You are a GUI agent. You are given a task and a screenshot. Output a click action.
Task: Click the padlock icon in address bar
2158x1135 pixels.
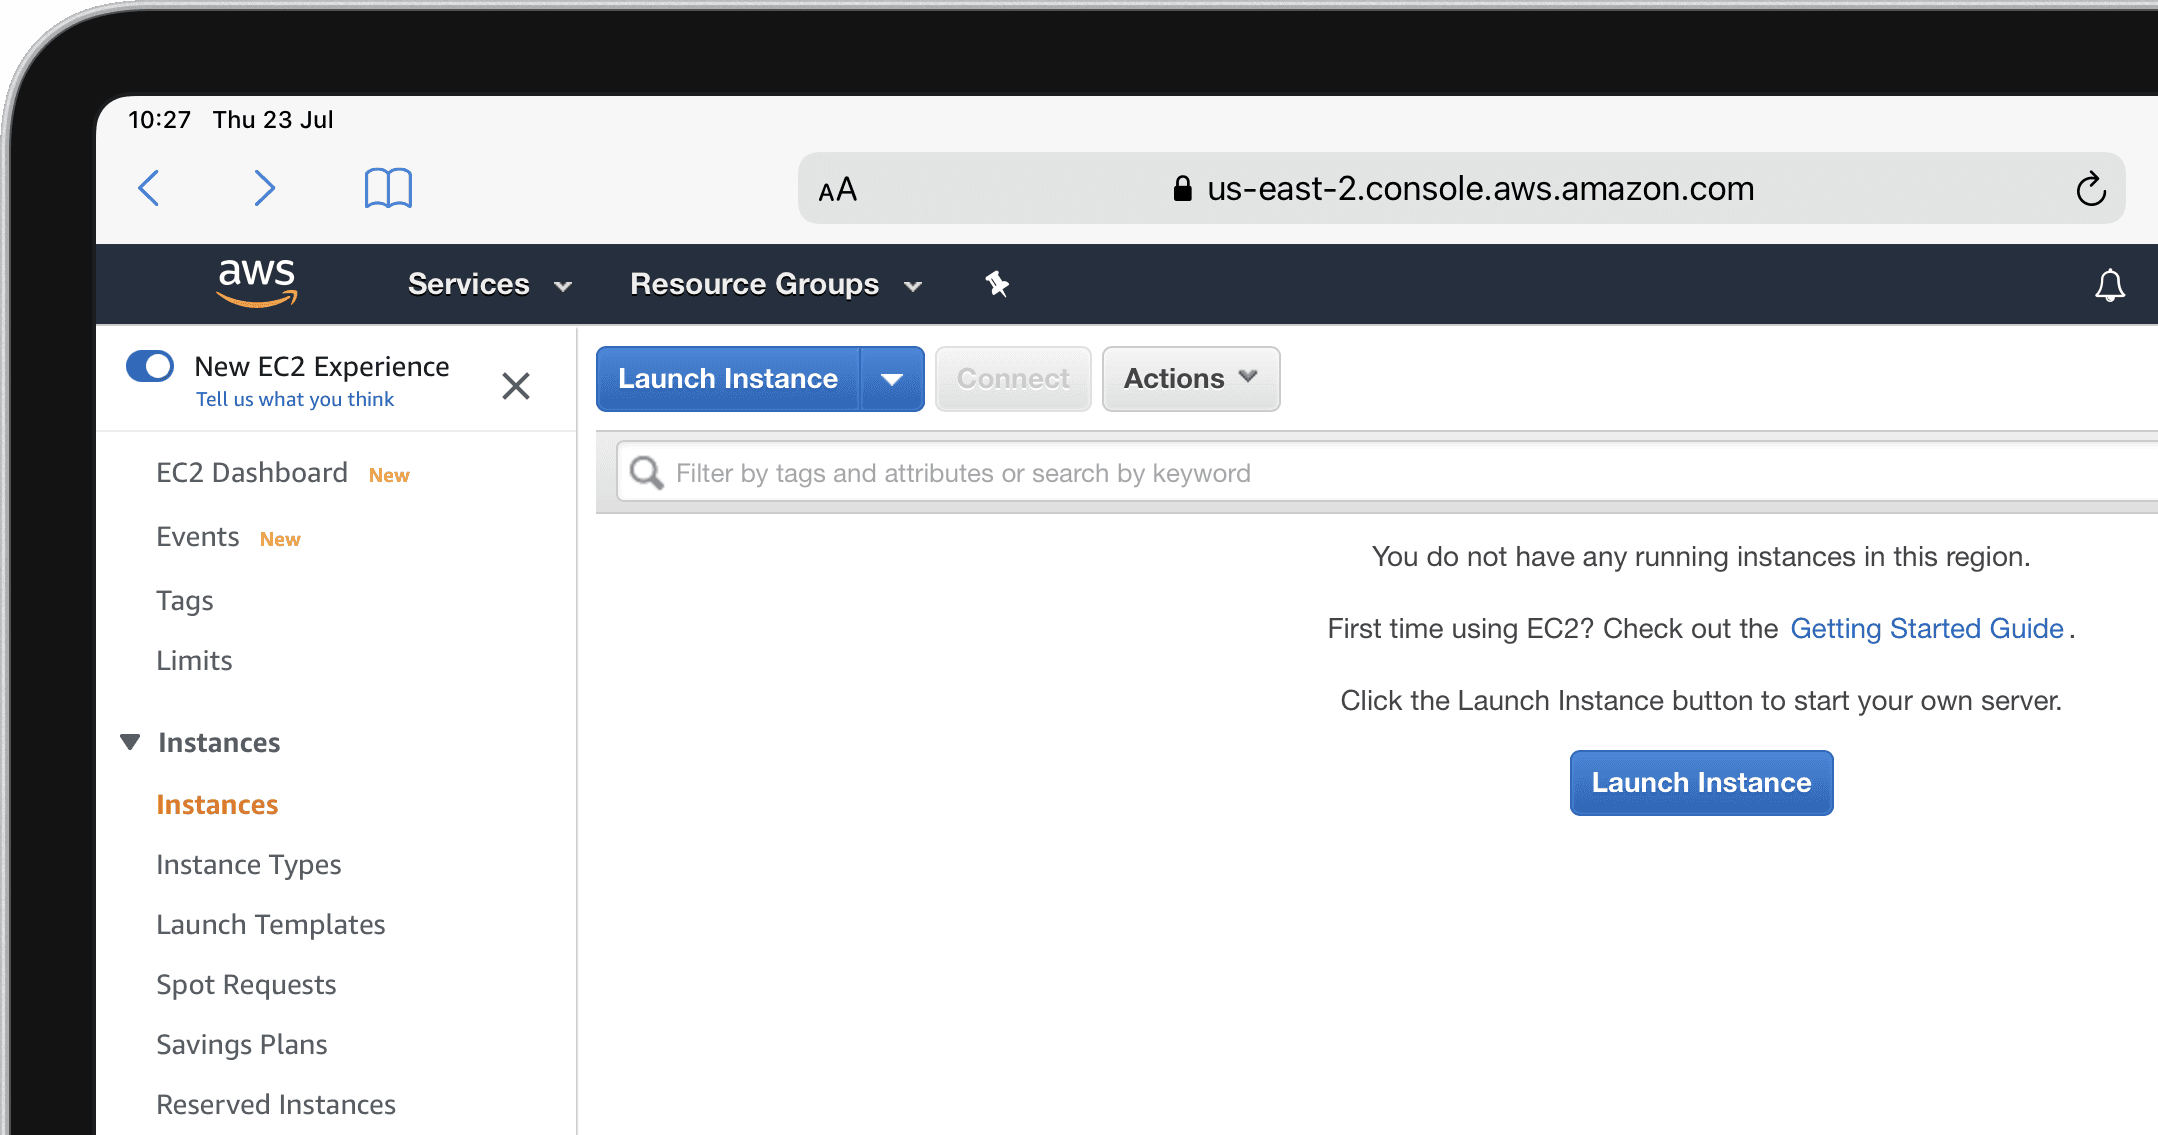point(1182,188)
